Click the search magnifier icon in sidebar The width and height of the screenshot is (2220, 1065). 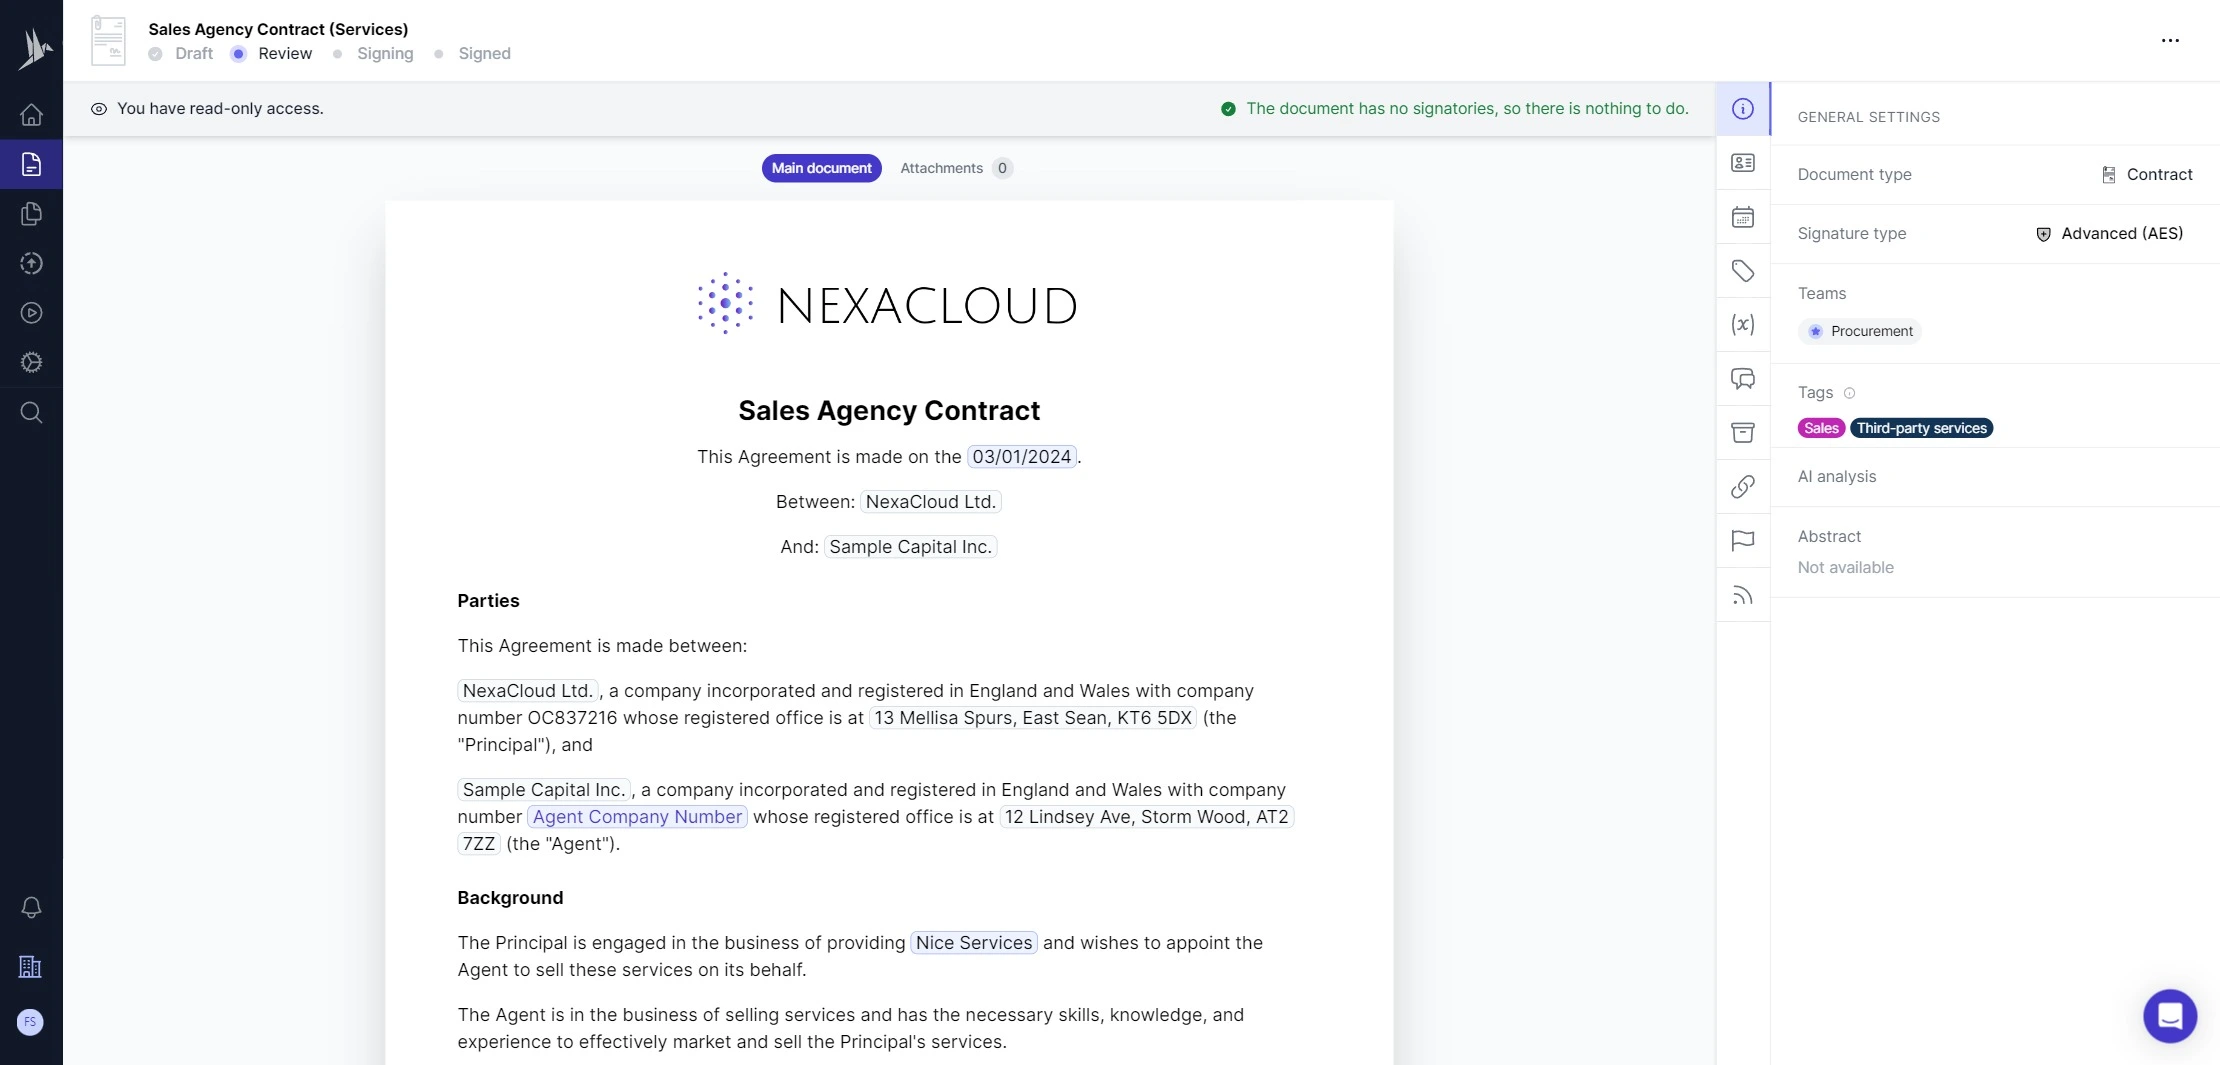[x=31, y=412]
